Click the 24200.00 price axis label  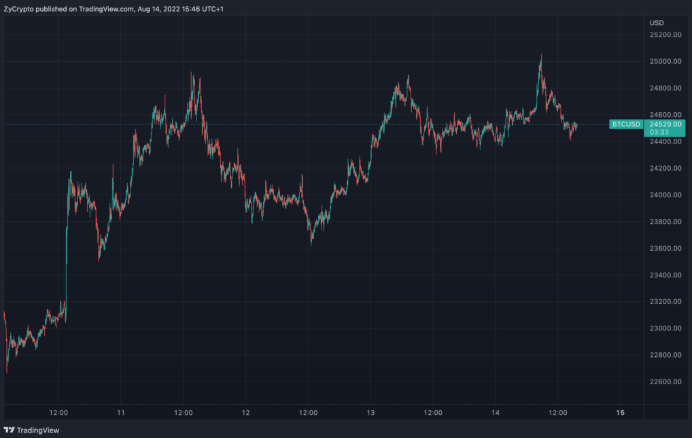point(666,168)
